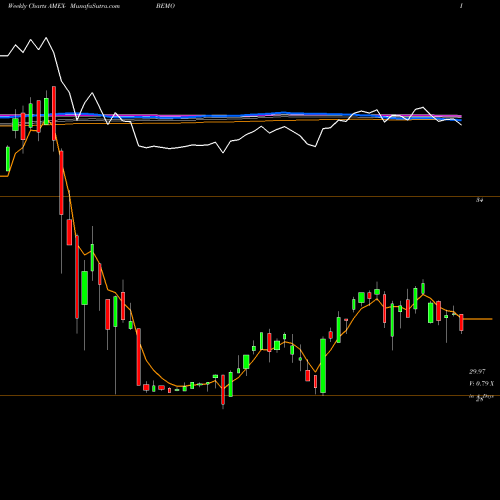
Task: Click the 'Weekly Charts AMEX' title text
Action: [x=37, y=6]
